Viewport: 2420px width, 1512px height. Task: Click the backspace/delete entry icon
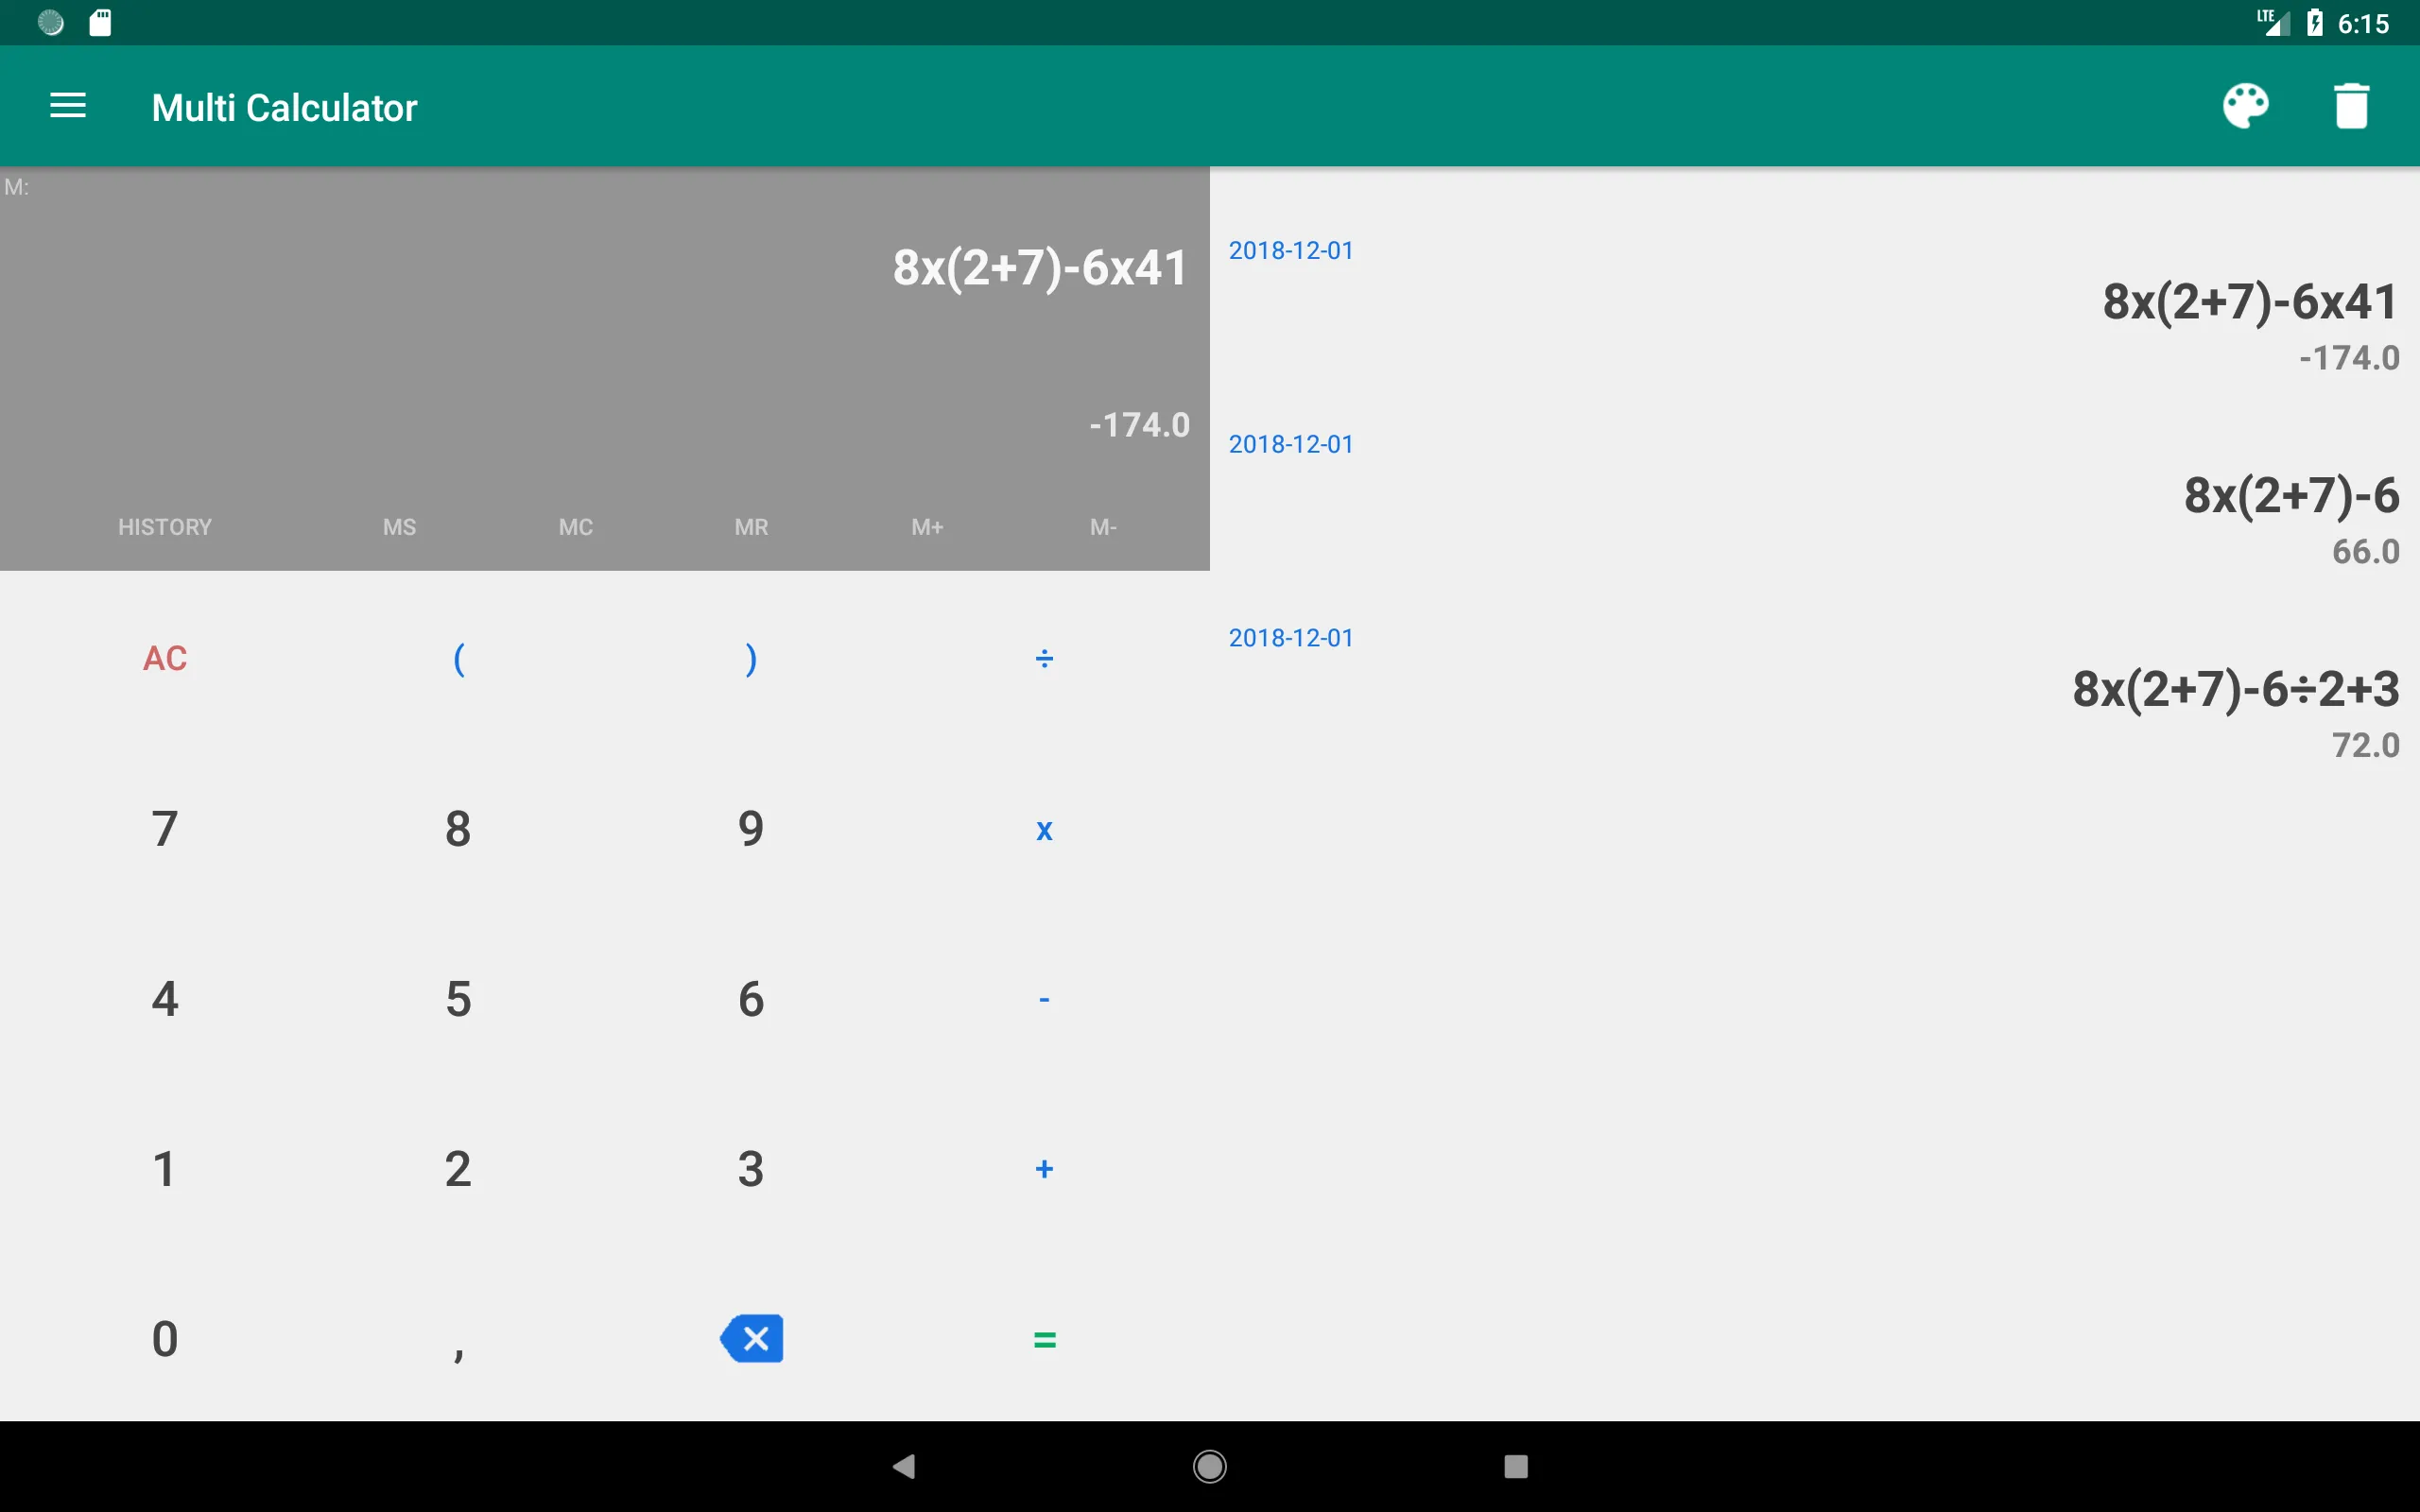point(750,1340)
